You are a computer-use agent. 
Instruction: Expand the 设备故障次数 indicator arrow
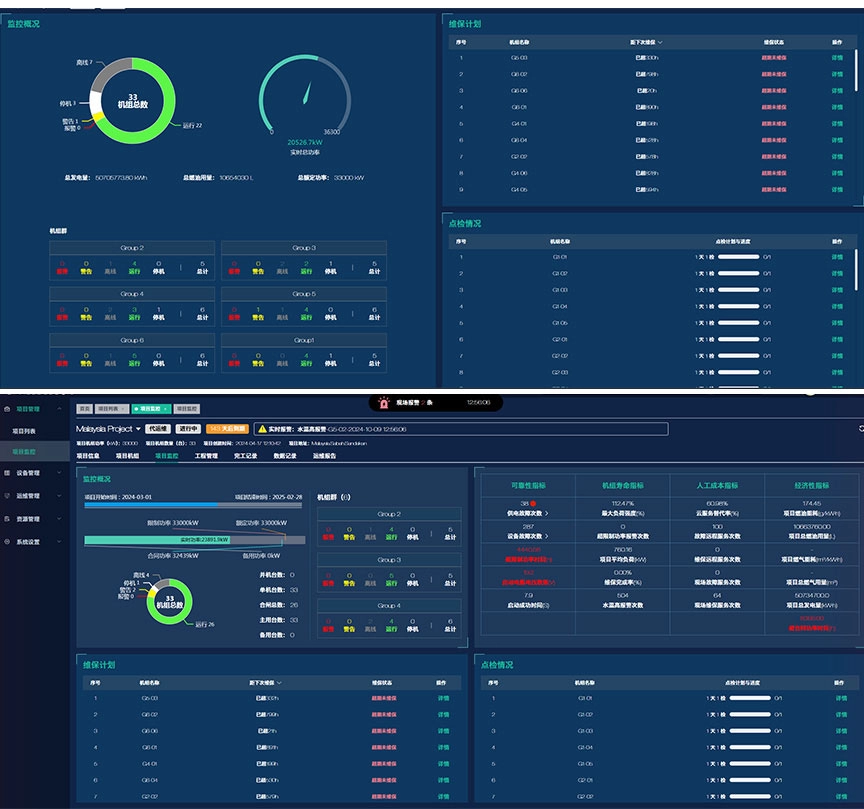coord(547,538)
